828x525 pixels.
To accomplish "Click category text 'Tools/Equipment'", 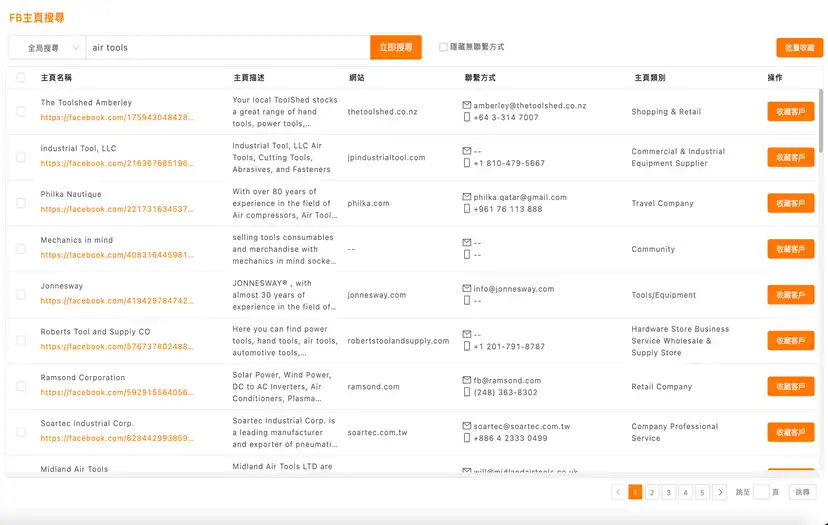I will tap(664, 295).
